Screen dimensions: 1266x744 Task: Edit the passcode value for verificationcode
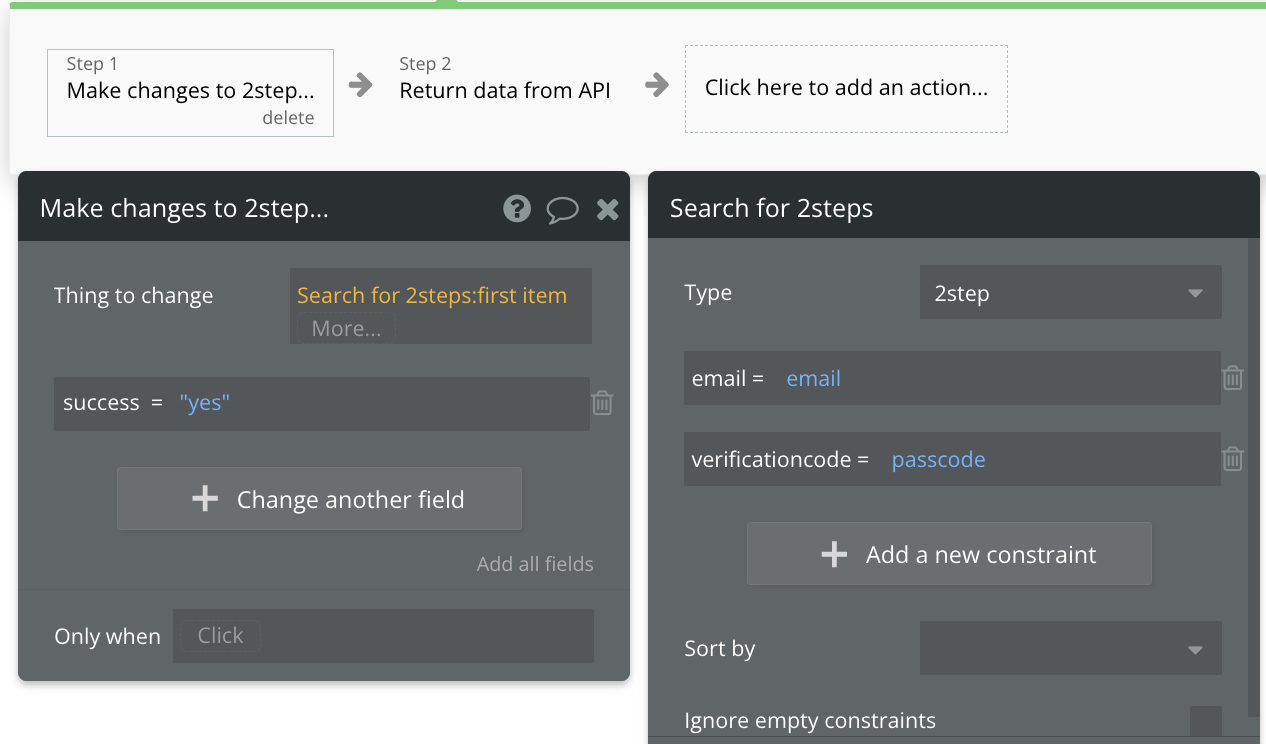click(938, 459)
